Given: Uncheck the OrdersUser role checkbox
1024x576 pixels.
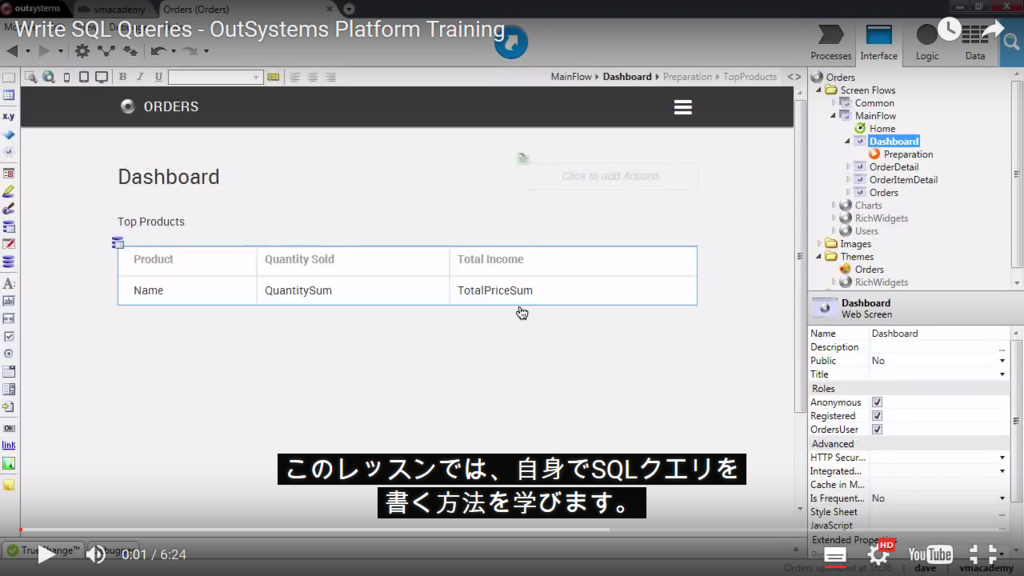Looking at the screenshot, I should [877, 429].
